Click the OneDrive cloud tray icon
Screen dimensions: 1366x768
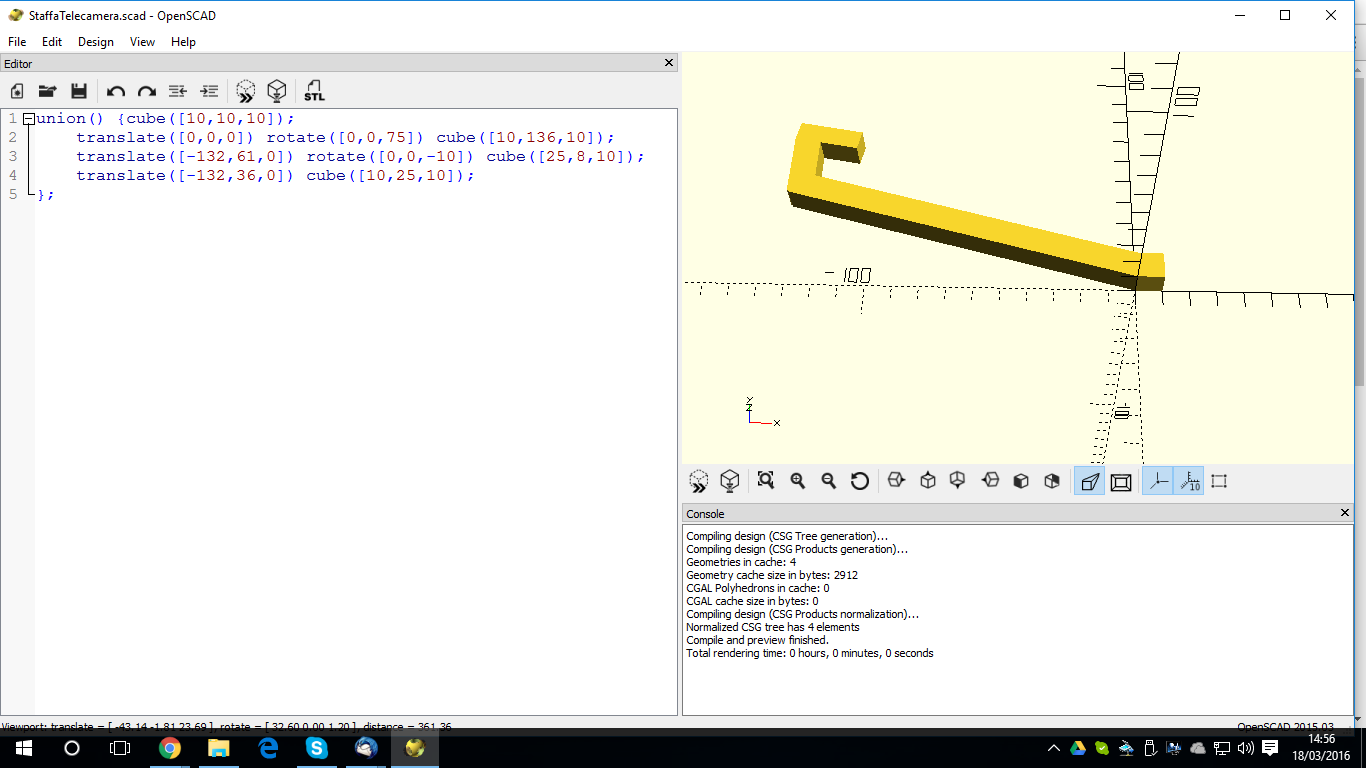click(1198, 748)
